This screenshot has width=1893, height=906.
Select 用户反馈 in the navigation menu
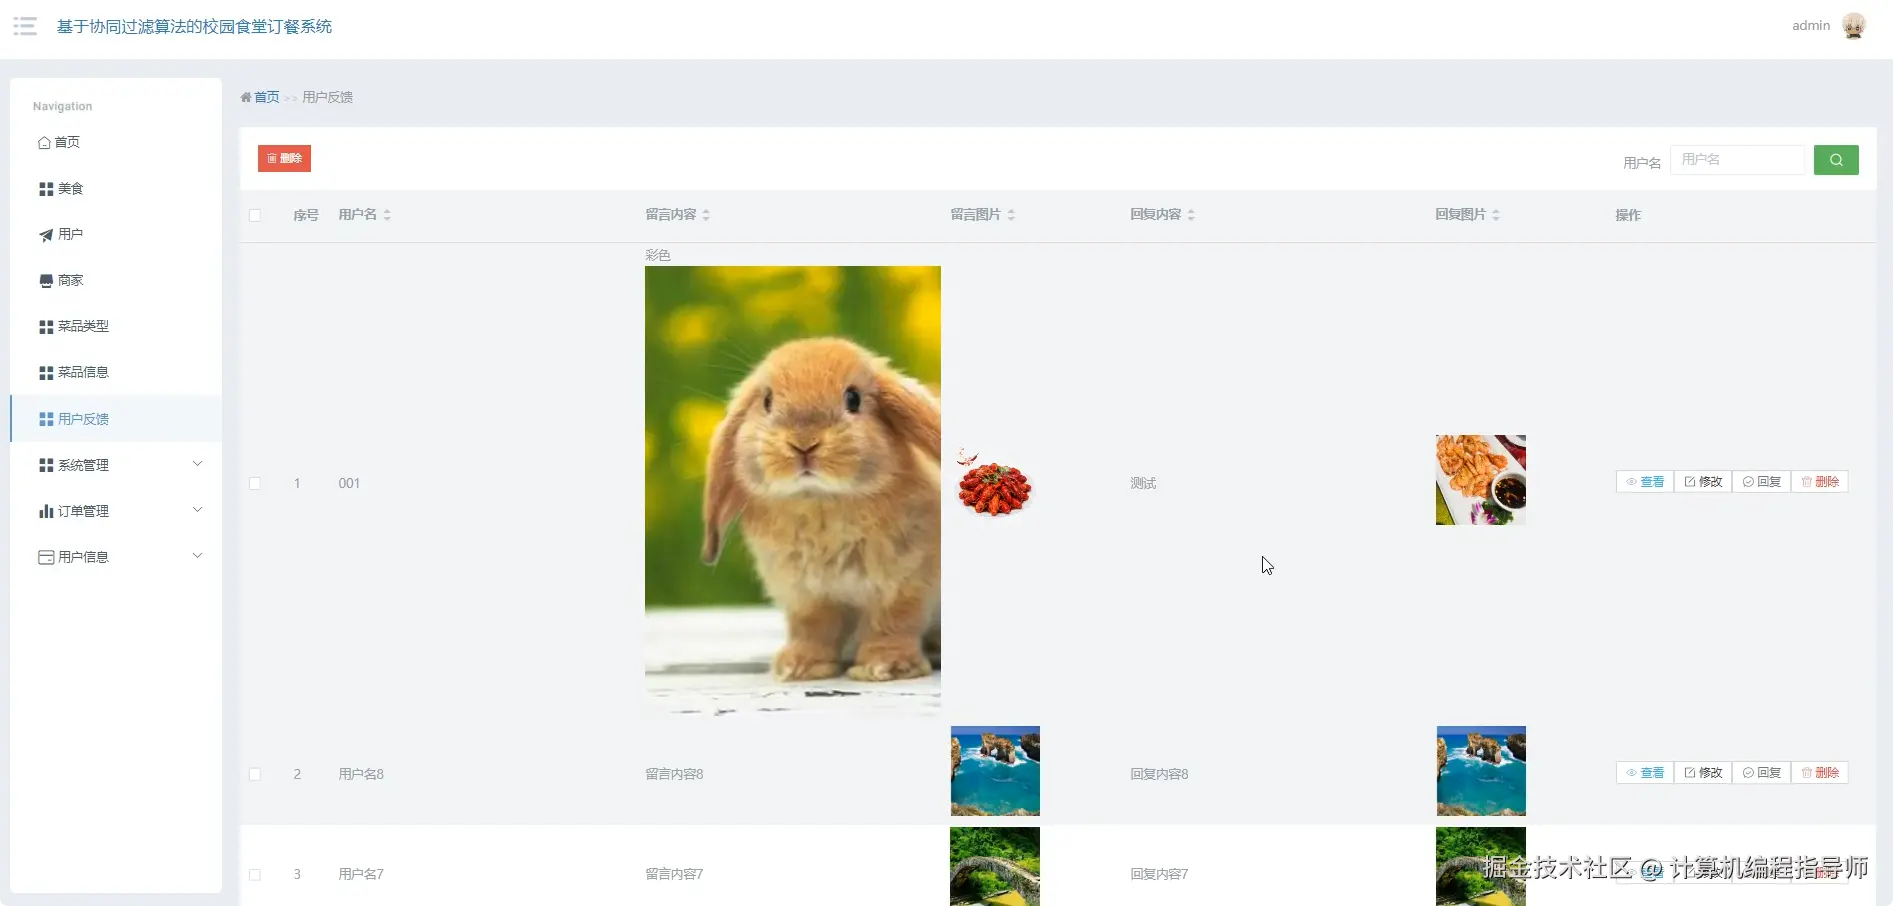116,419
